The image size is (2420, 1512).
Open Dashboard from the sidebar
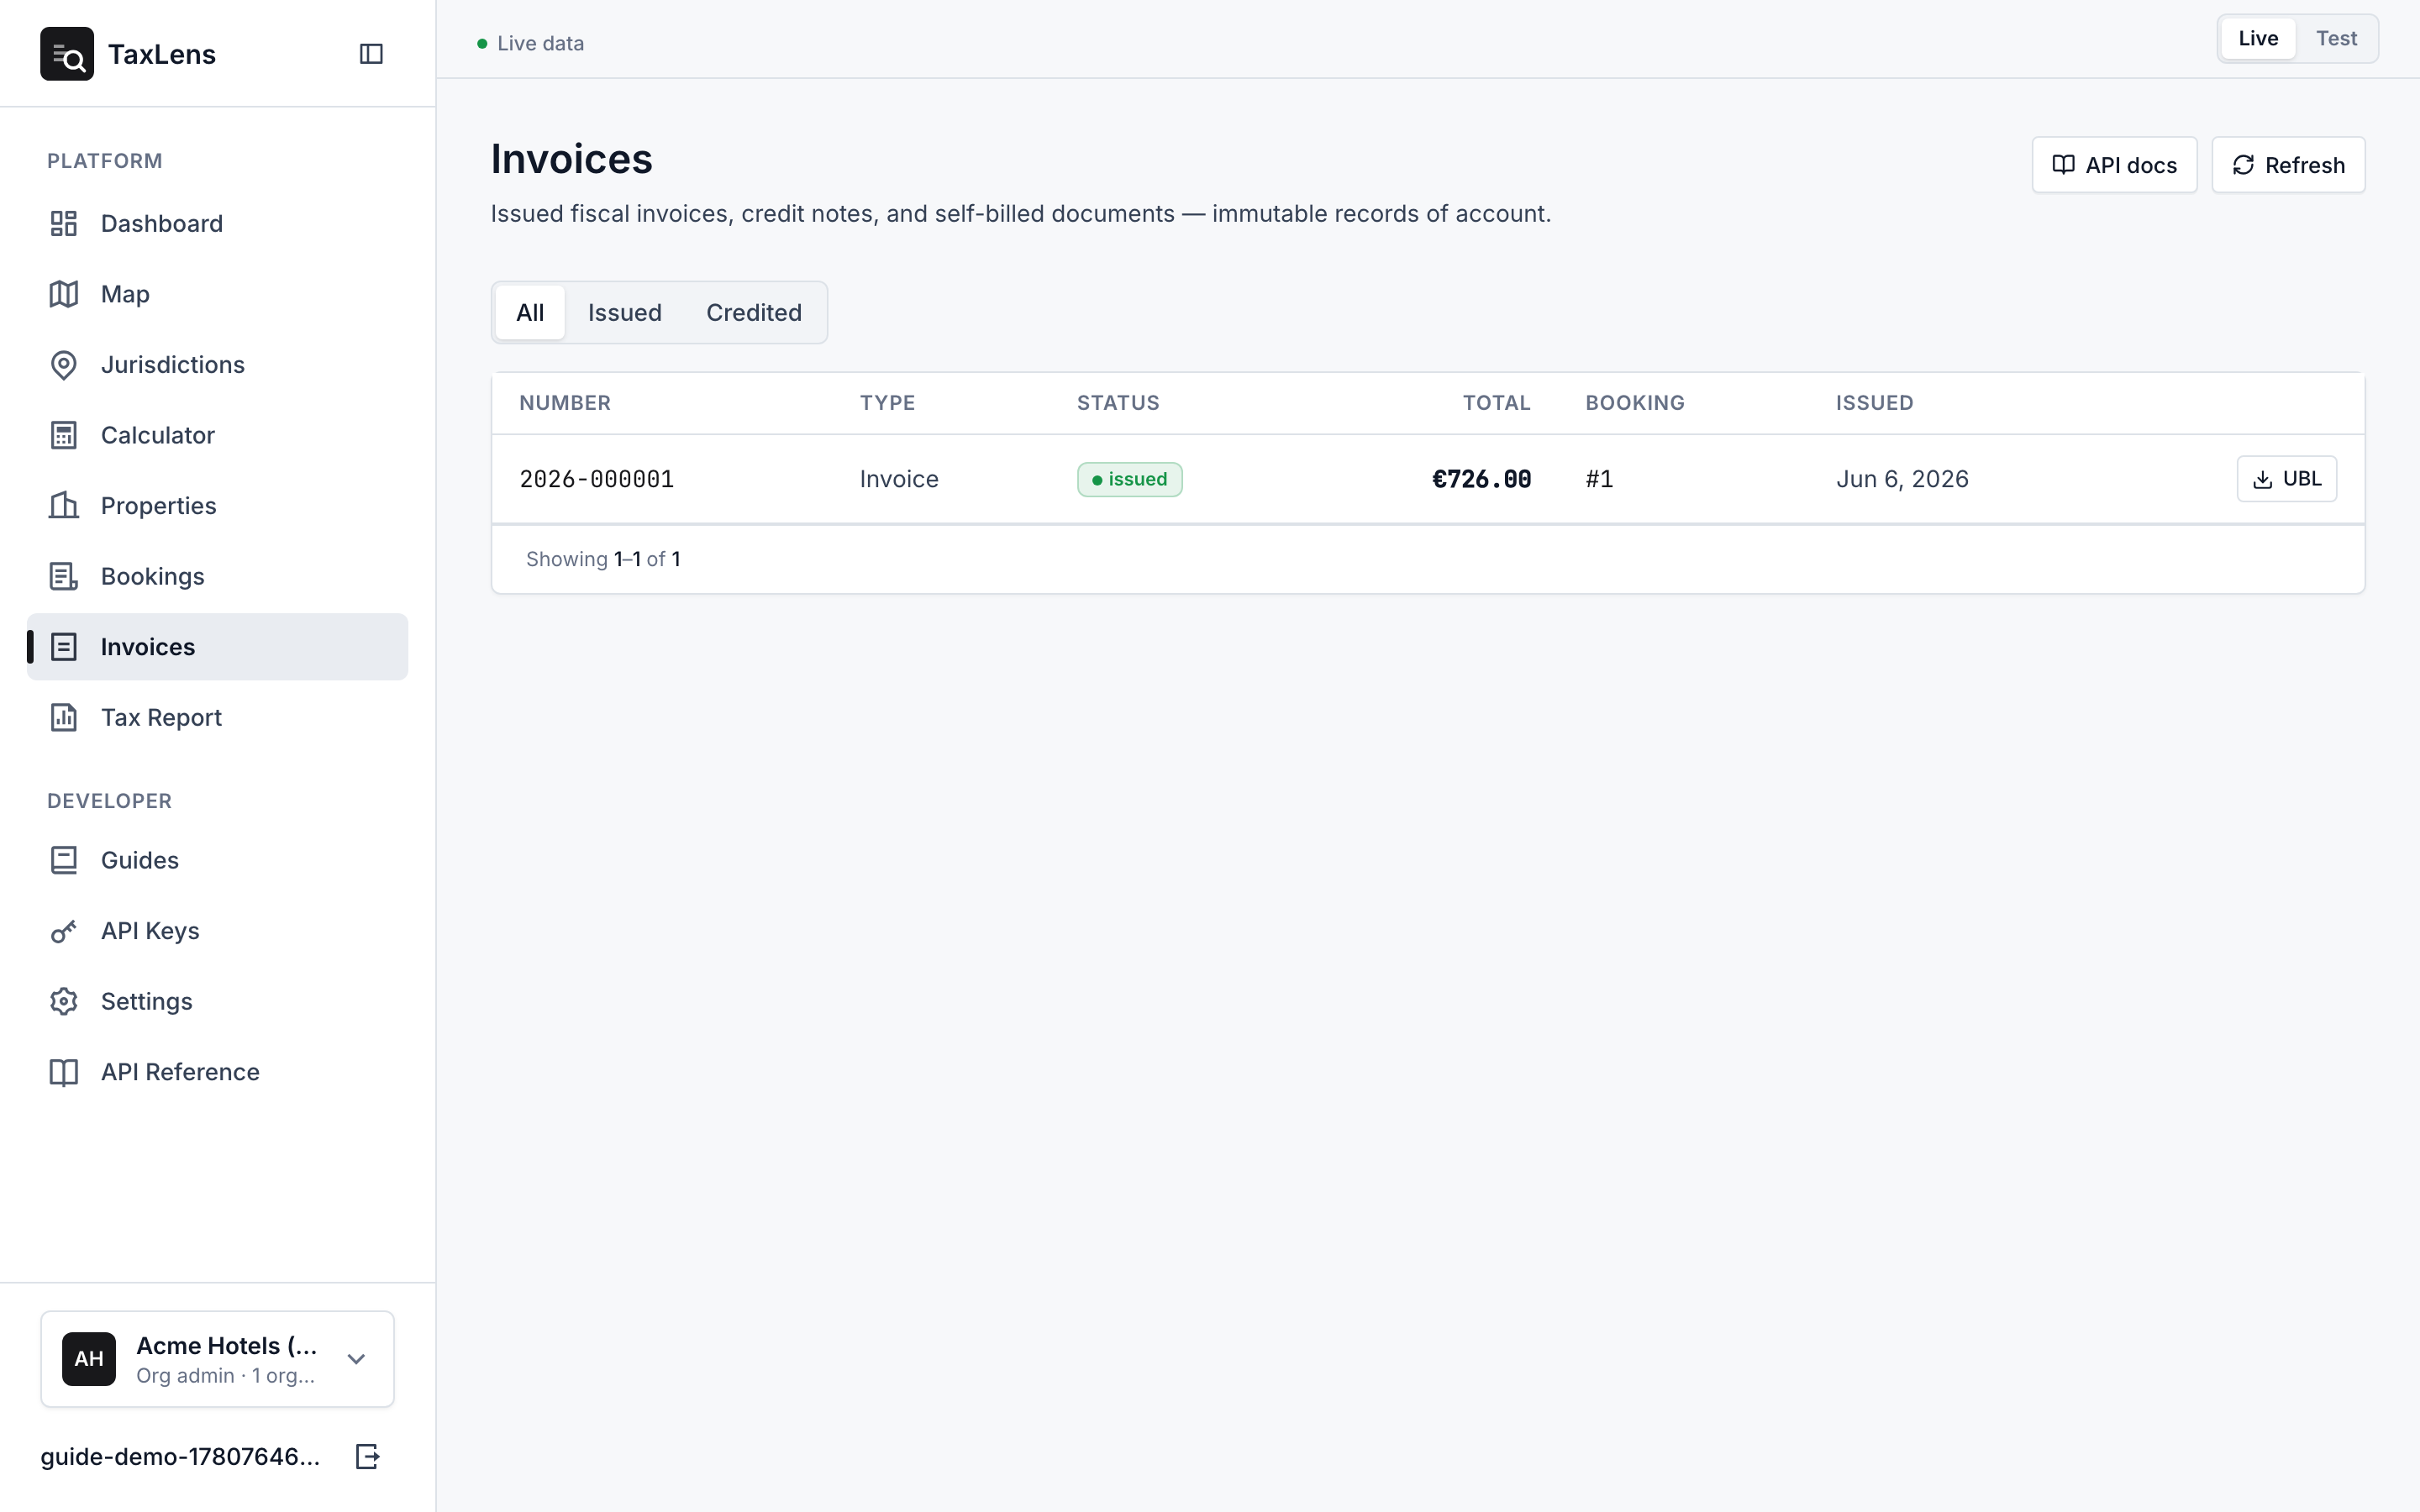pyautogui.click(x=217, y=223)
